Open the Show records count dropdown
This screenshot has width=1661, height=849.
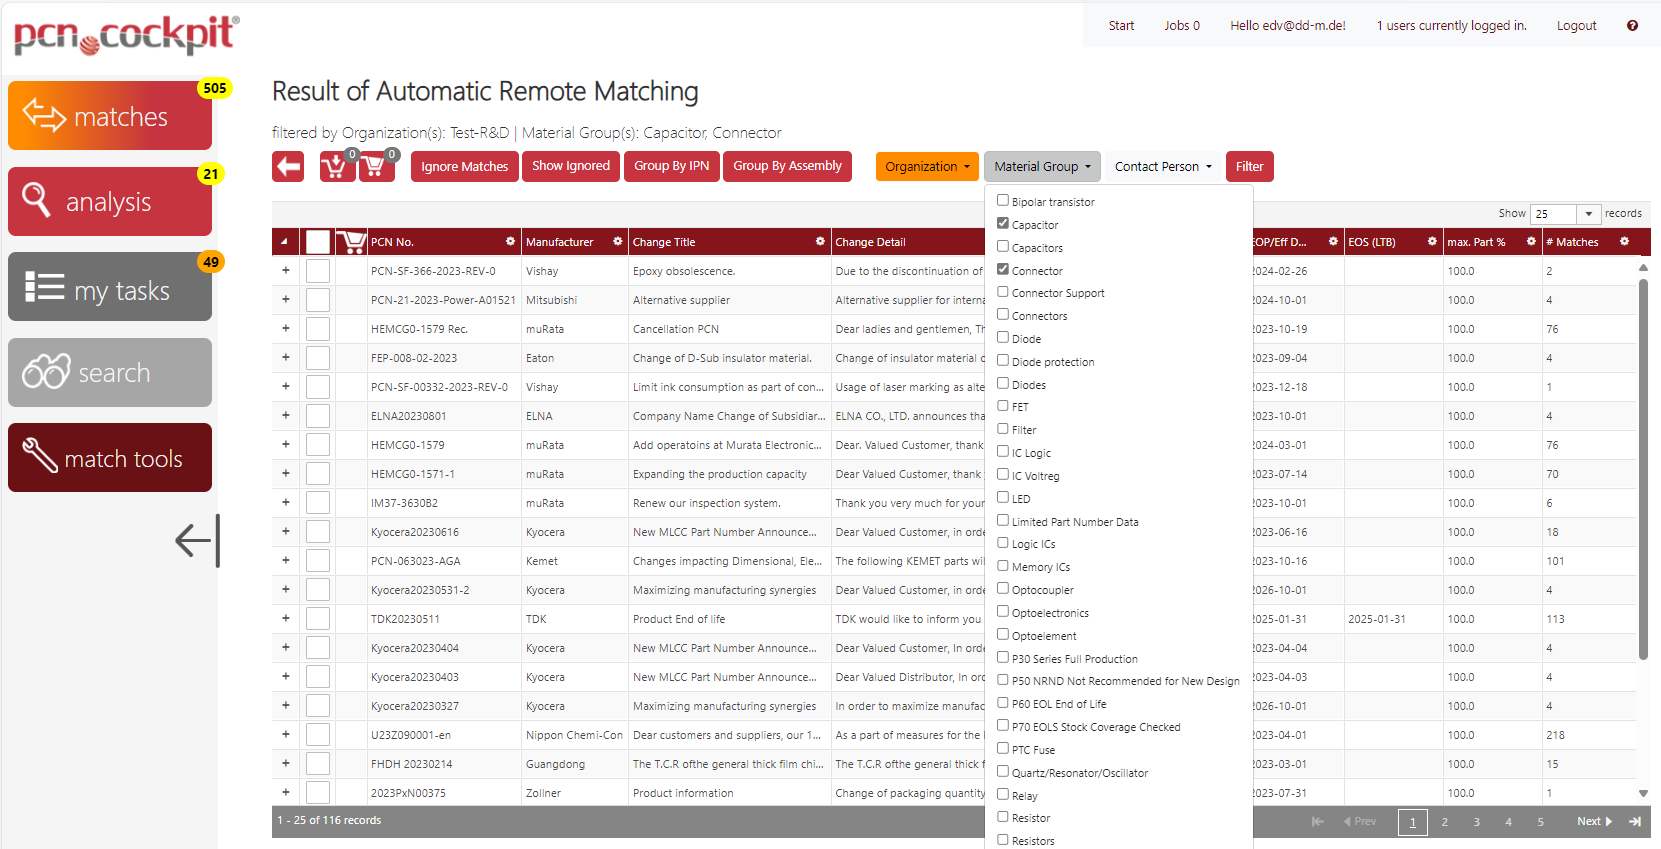1588,213
